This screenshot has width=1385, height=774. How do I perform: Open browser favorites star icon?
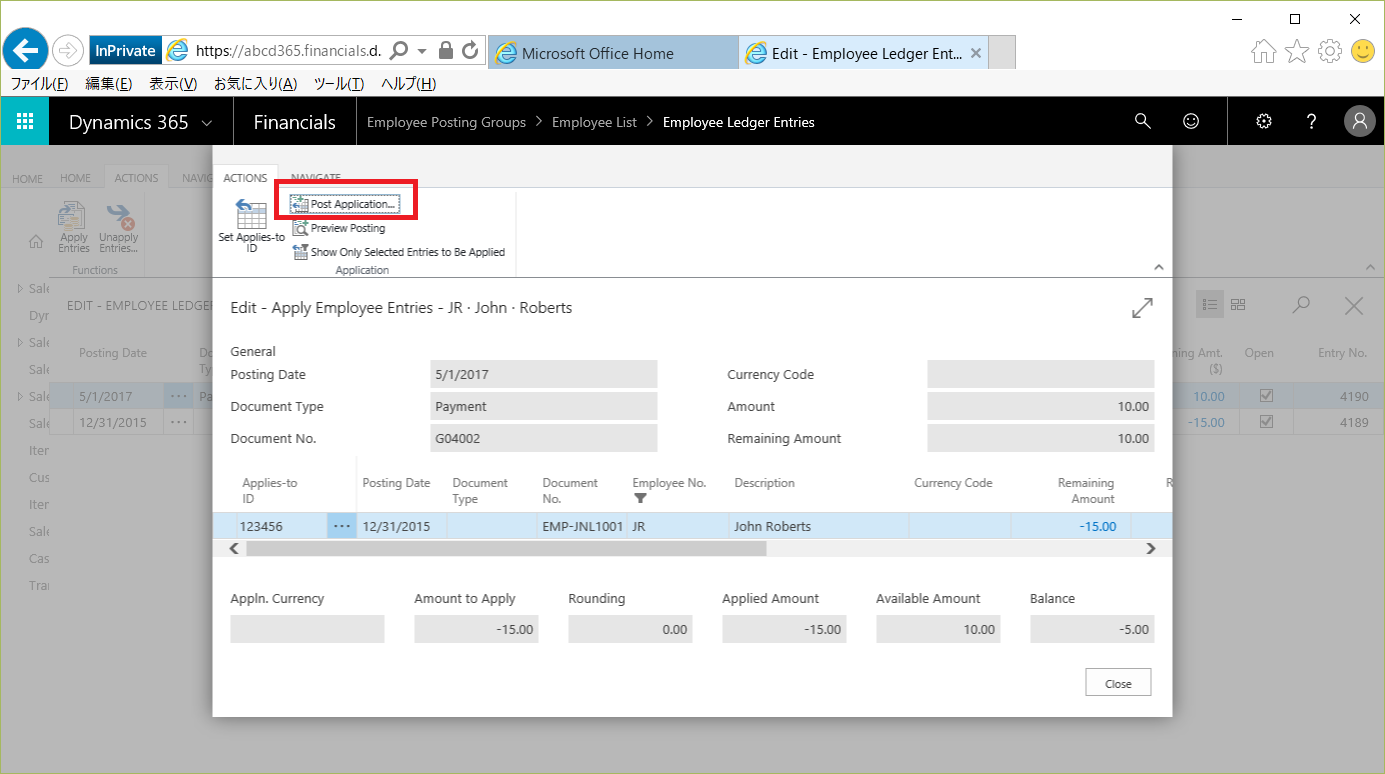pyautogui.click(x=1297, y=52)
